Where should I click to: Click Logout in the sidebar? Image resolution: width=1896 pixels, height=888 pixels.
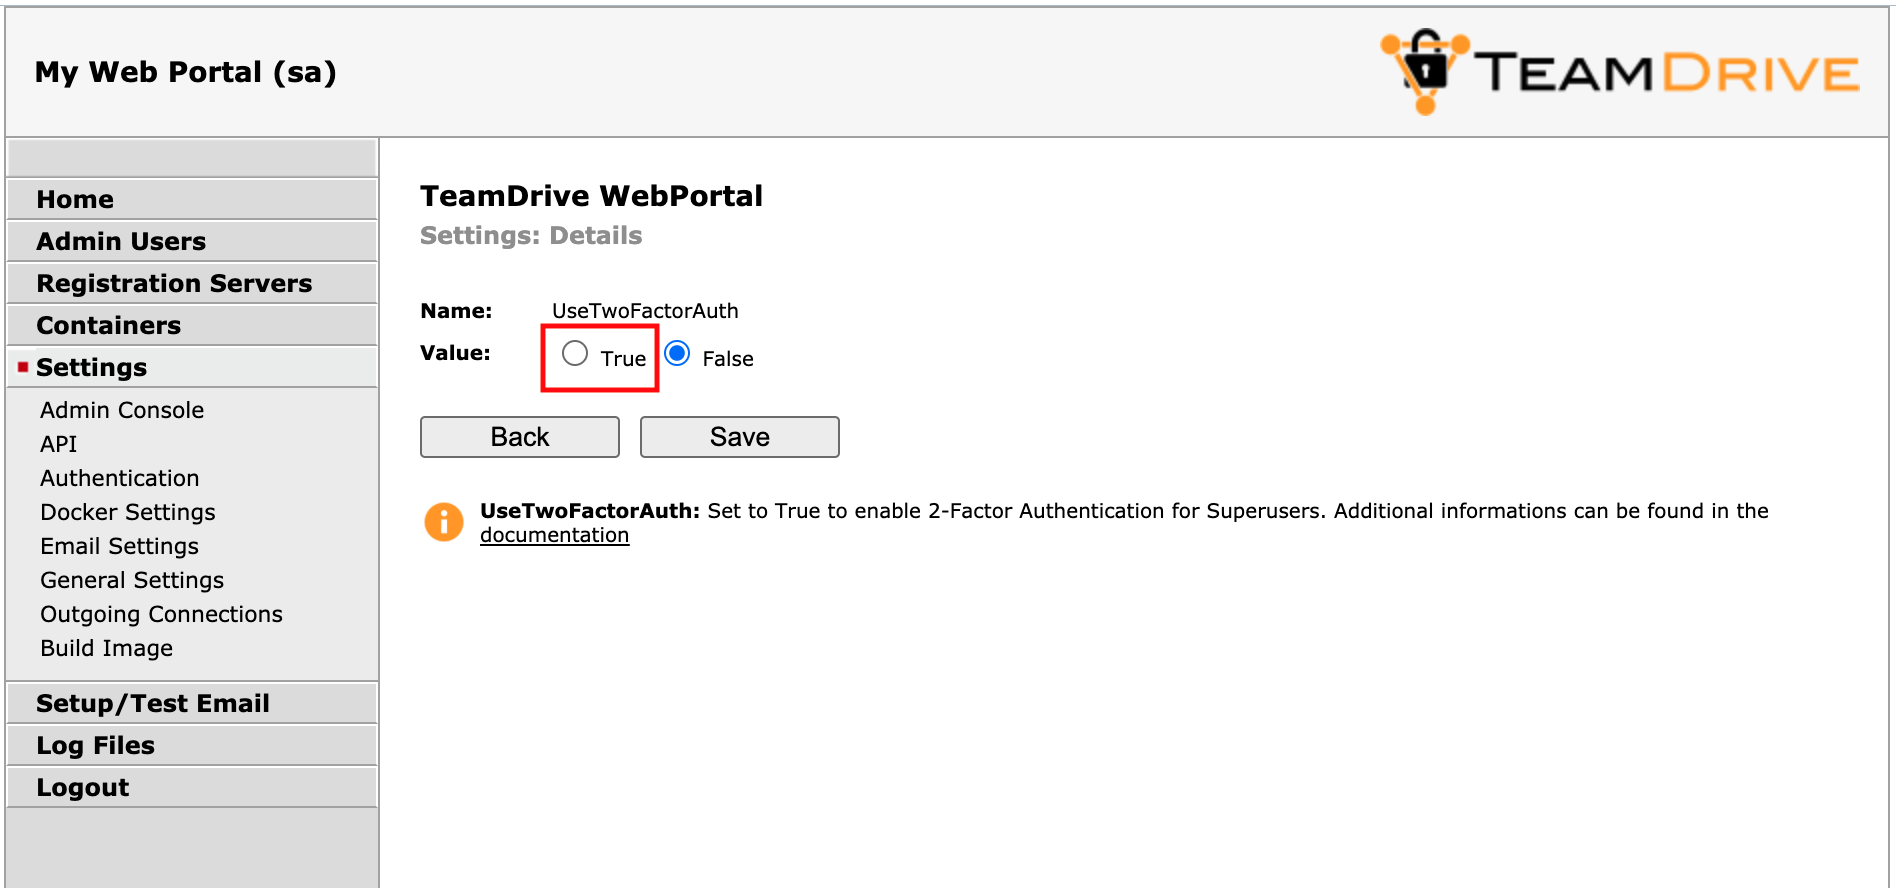tap(83, 787)
